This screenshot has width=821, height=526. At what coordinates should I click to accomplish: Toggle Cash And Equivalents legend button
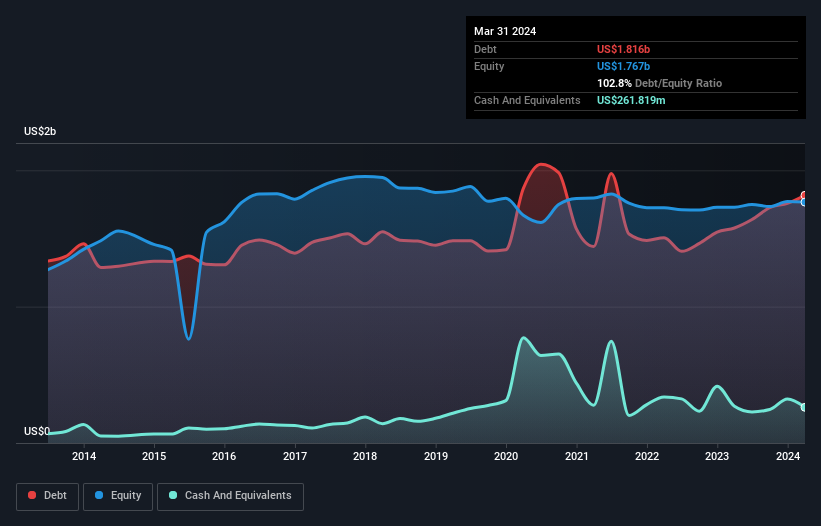coord(230,496)
